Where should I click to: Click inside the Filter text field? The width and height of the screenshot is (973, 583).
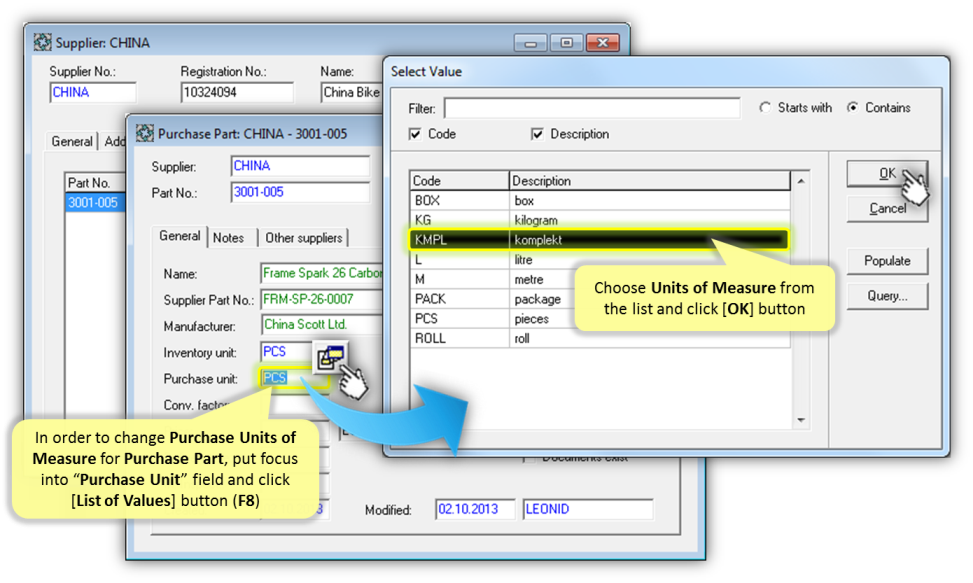pos(592,108)
